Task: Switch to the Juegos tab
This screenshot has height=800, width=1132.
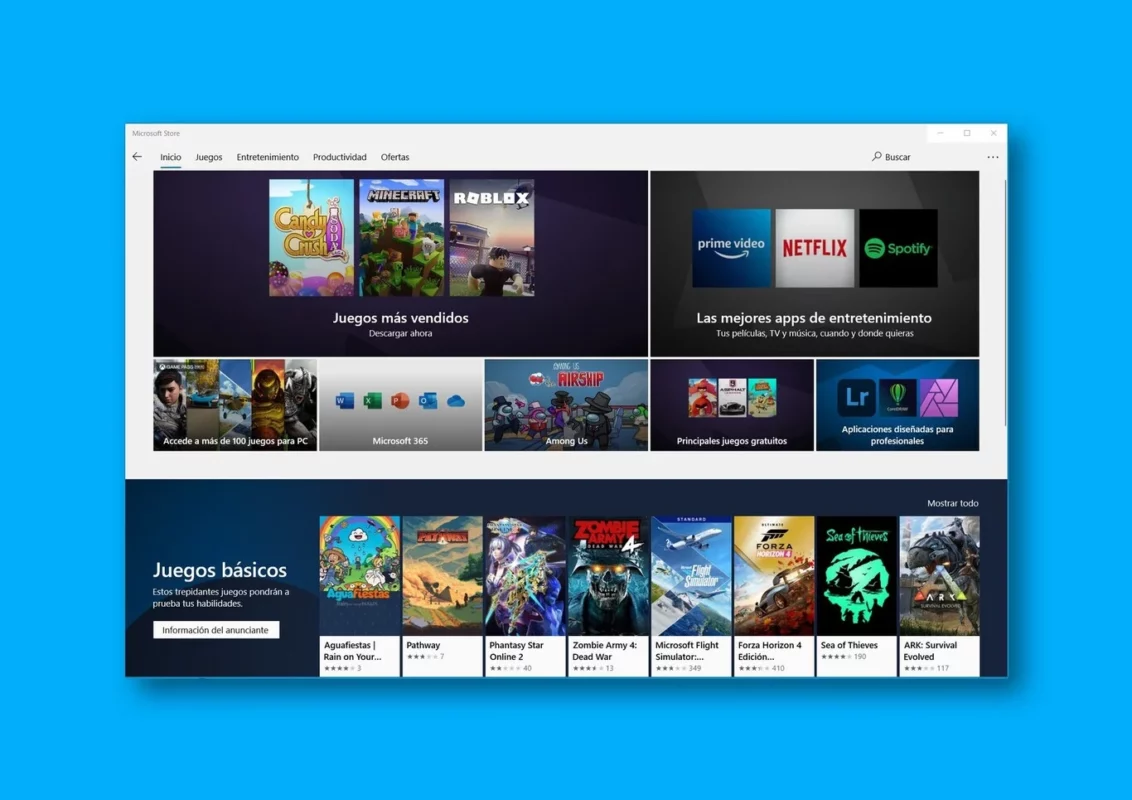Action: 208,157
